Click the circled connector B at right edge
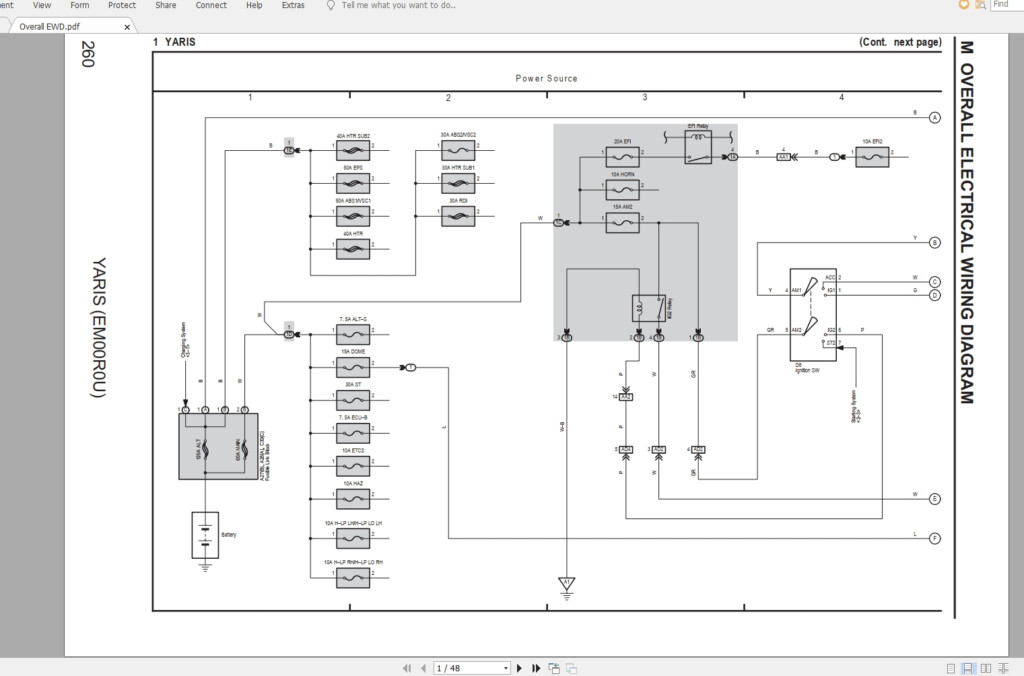Screen dimensions: 1024x676 pos(935,242)
